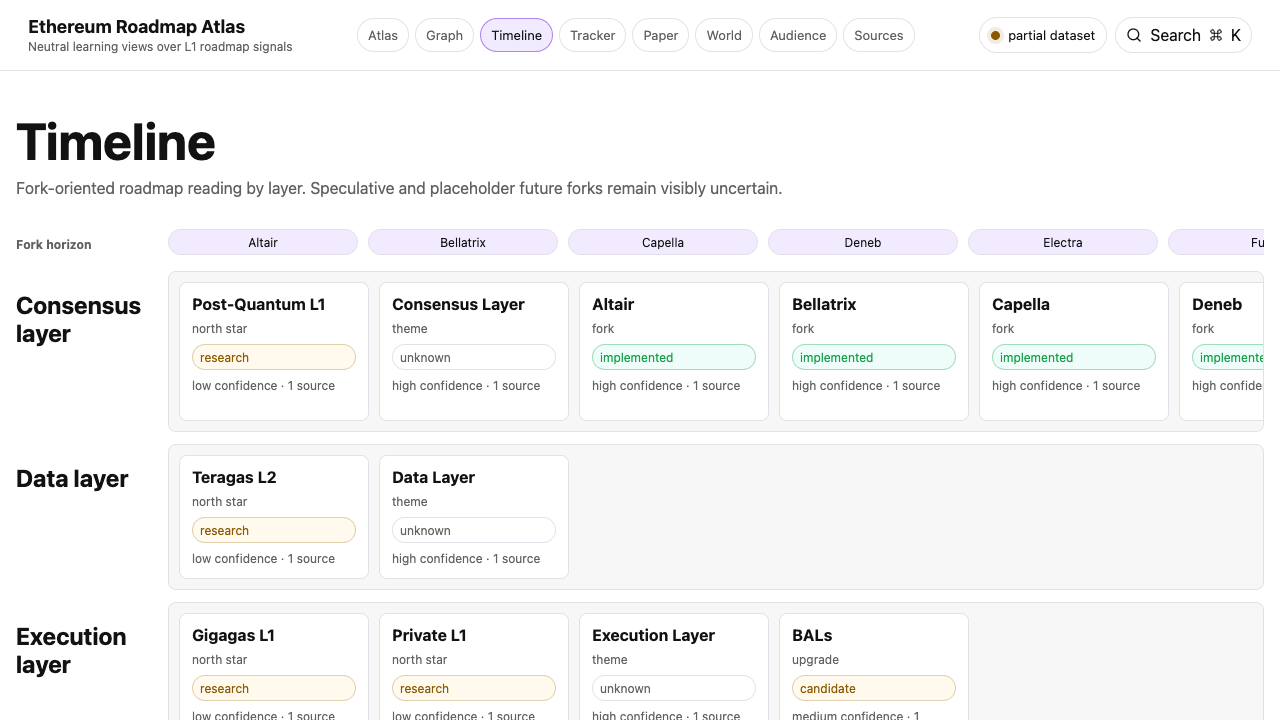Open the Bellatrix fork card
Image resolution: width=1280 pixels, height=720 pixels.
click(x=874, y=351)
